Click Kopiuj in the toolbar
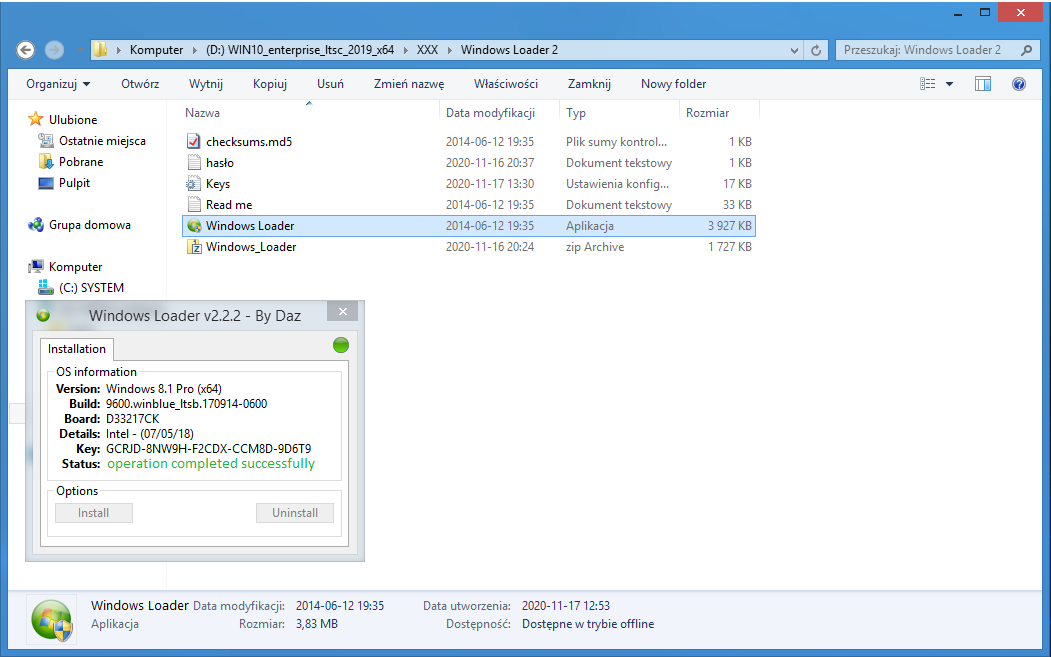1051x657 pixels. tap(270, 84)
